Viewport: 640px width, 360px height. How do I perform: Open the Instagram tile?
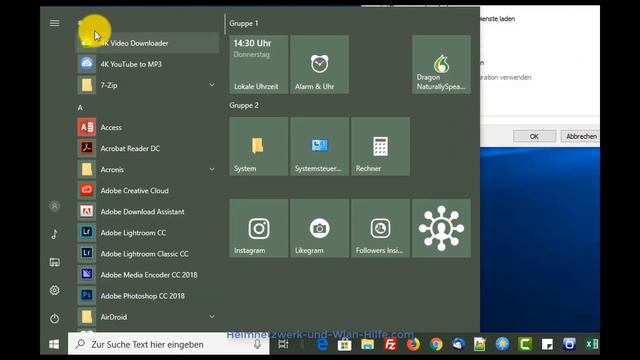(258, 228)
